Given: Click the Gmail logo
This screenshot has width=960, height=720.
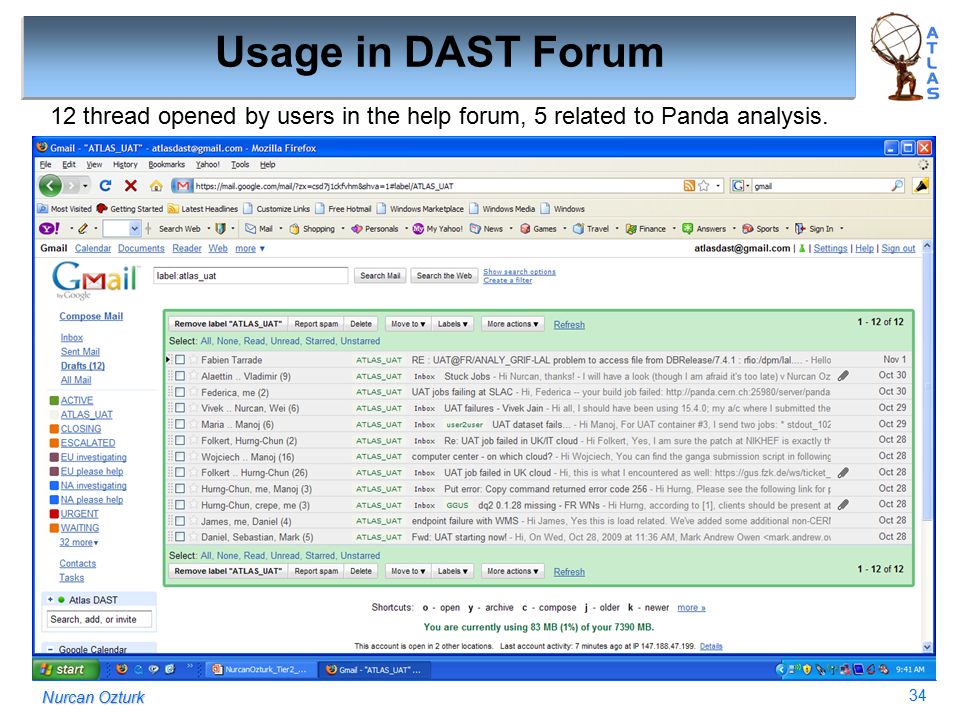Looking at the screenshot, I should (x=94, y=280).
